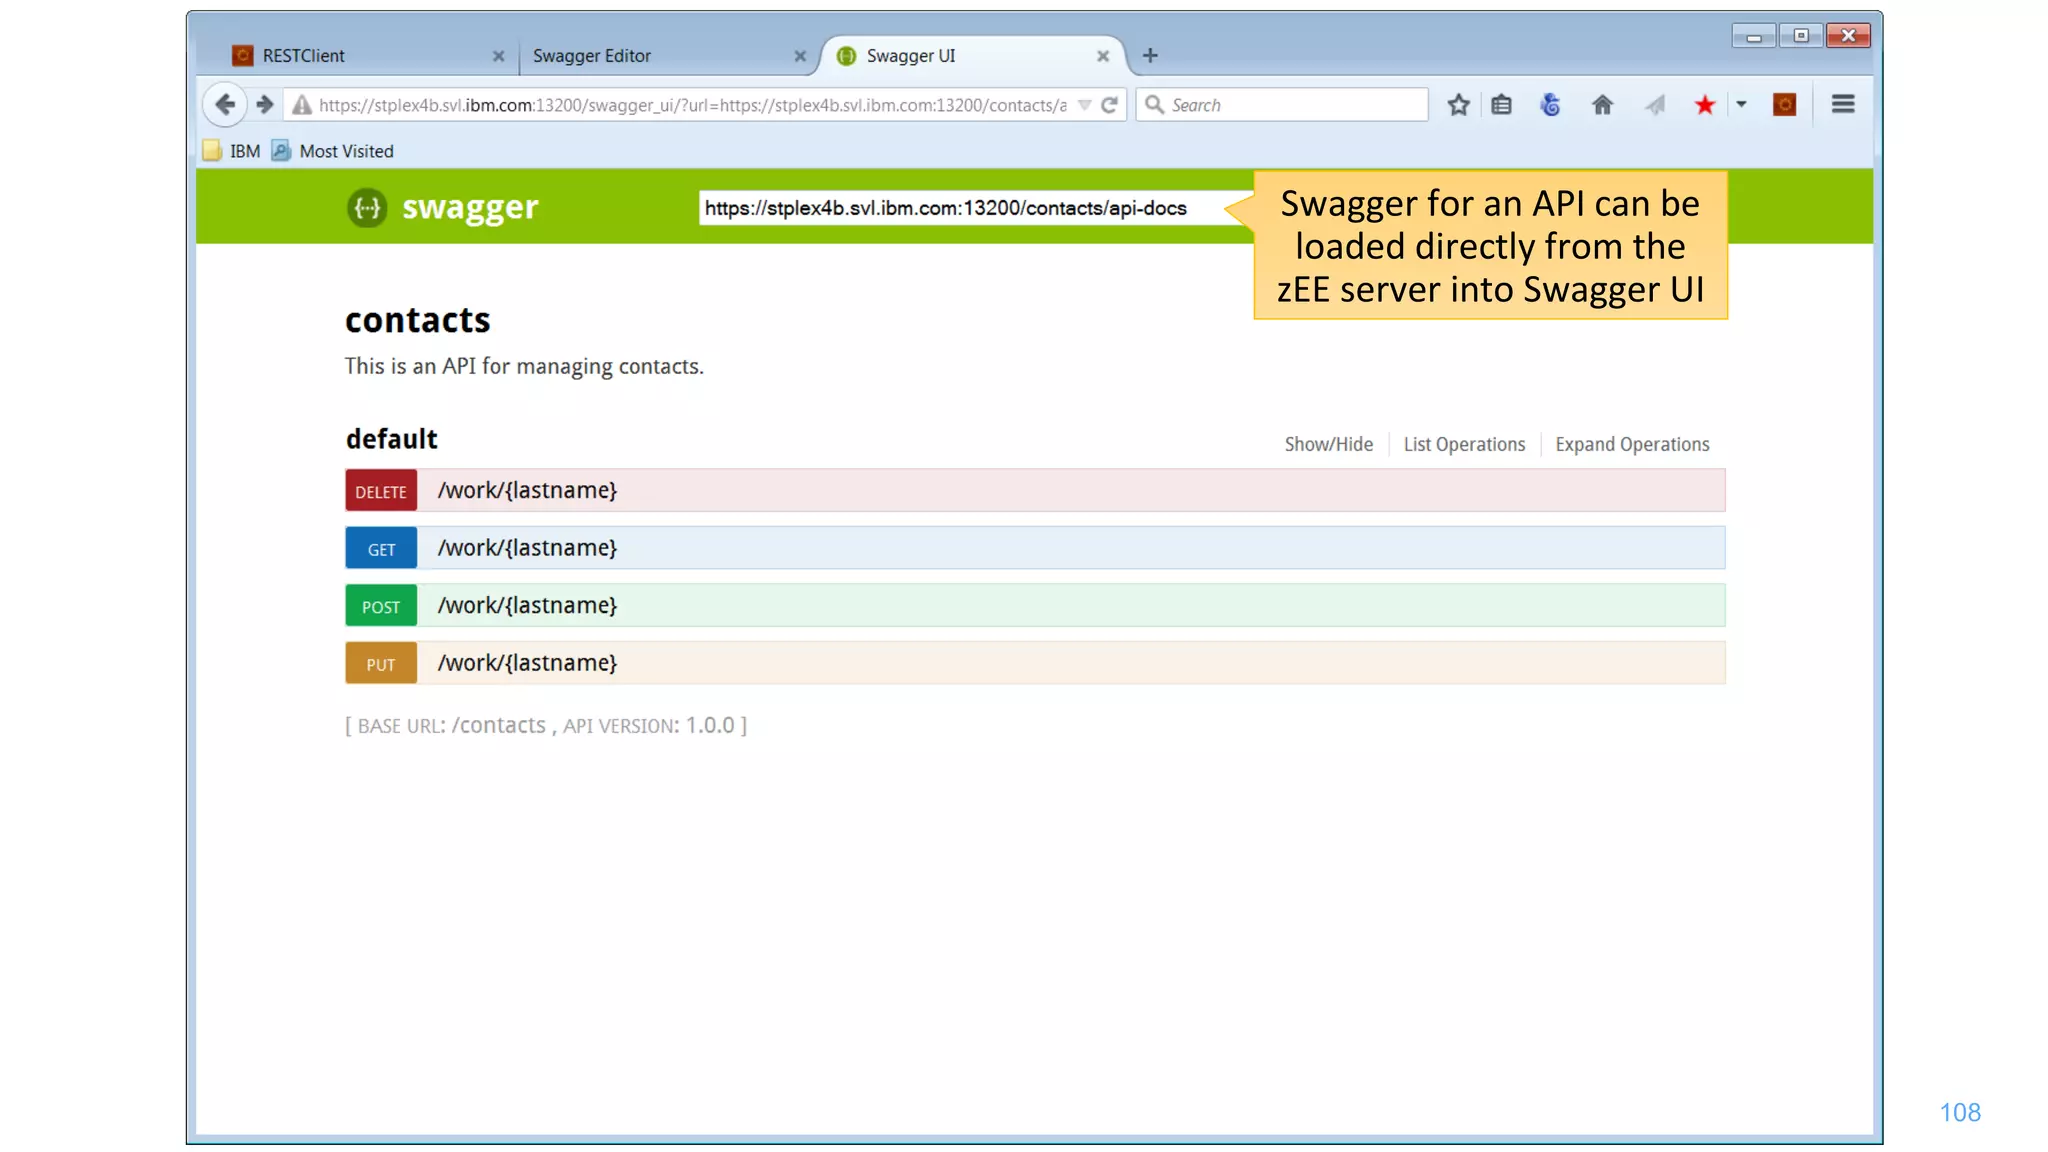Close the Swagger UI tab
The image size is (2048, 1152).
pos(1103,56)
